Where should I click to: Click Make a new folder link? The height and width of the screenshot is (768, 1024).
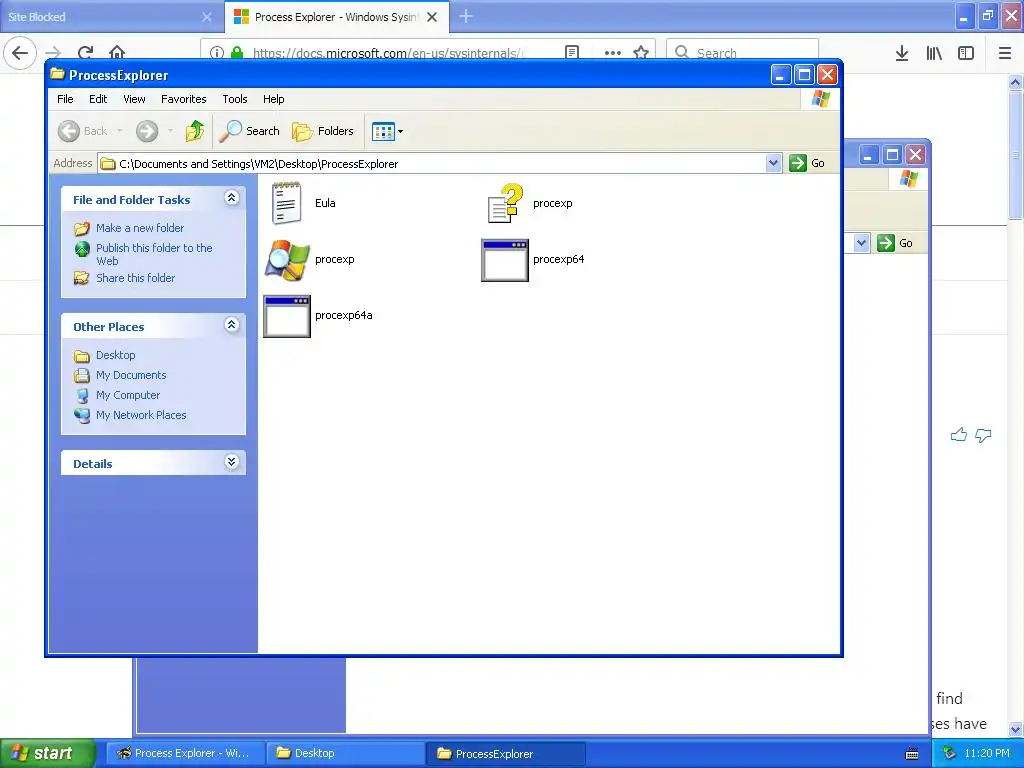[140, 228]
